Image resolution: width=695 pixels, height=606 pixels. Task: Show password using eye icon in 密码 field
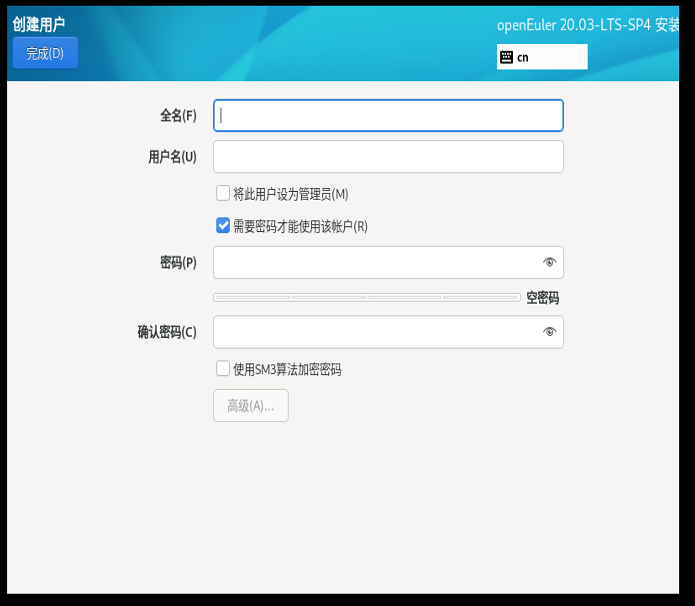point(549,262)
